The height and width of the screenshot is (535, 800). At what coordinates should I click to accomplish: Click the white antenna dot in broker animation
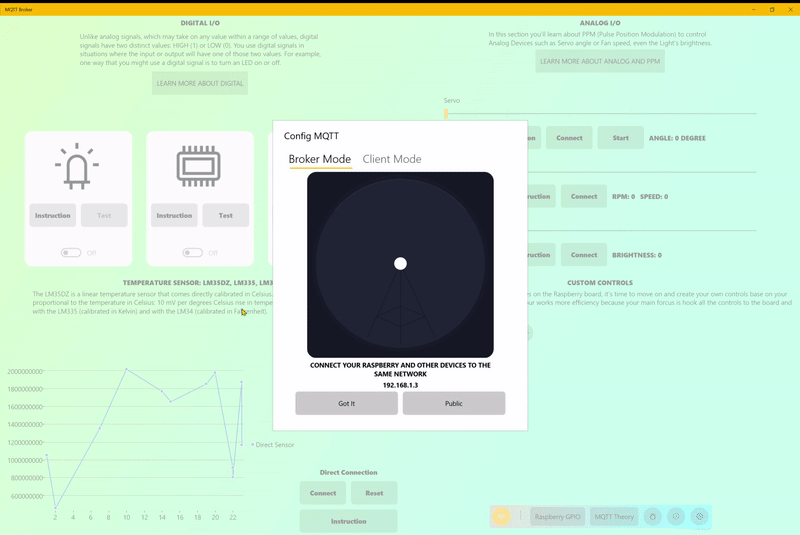point(401,264)
